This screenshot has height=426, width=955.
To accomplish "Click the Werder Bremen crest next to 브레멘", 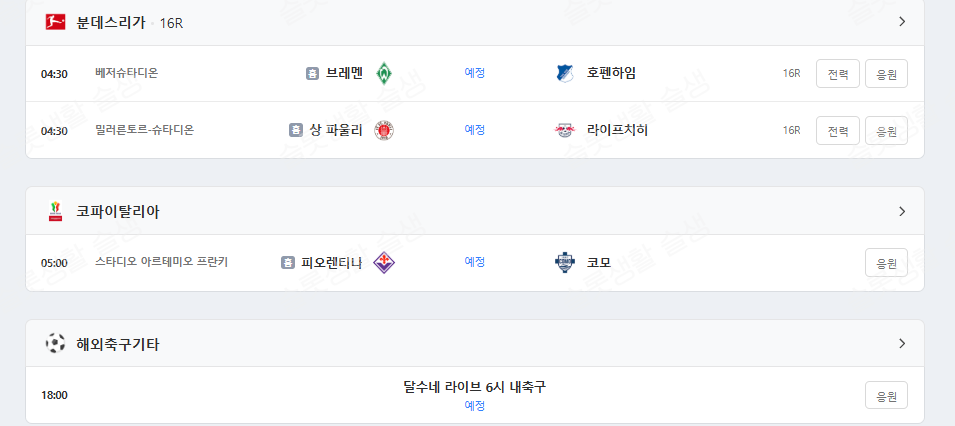I will [383, 73].
